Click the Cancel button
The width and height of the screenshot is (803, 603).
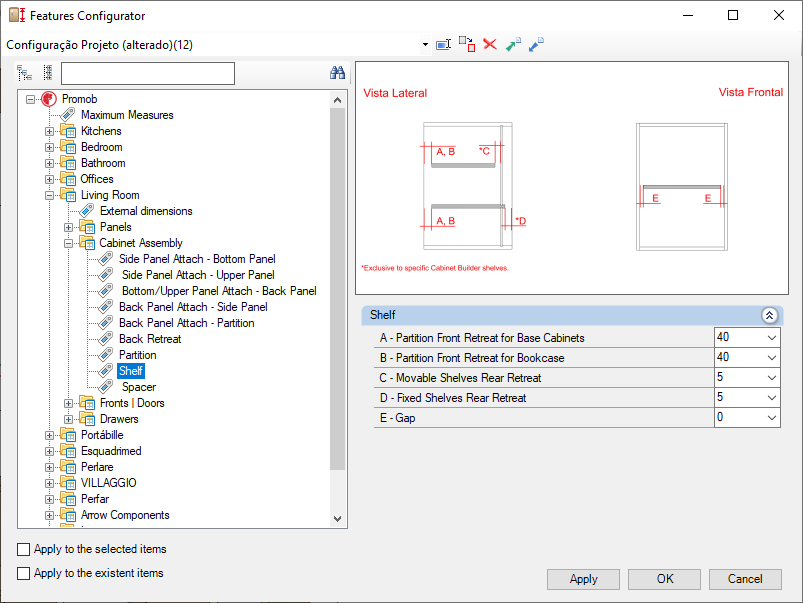pos(745,579)
